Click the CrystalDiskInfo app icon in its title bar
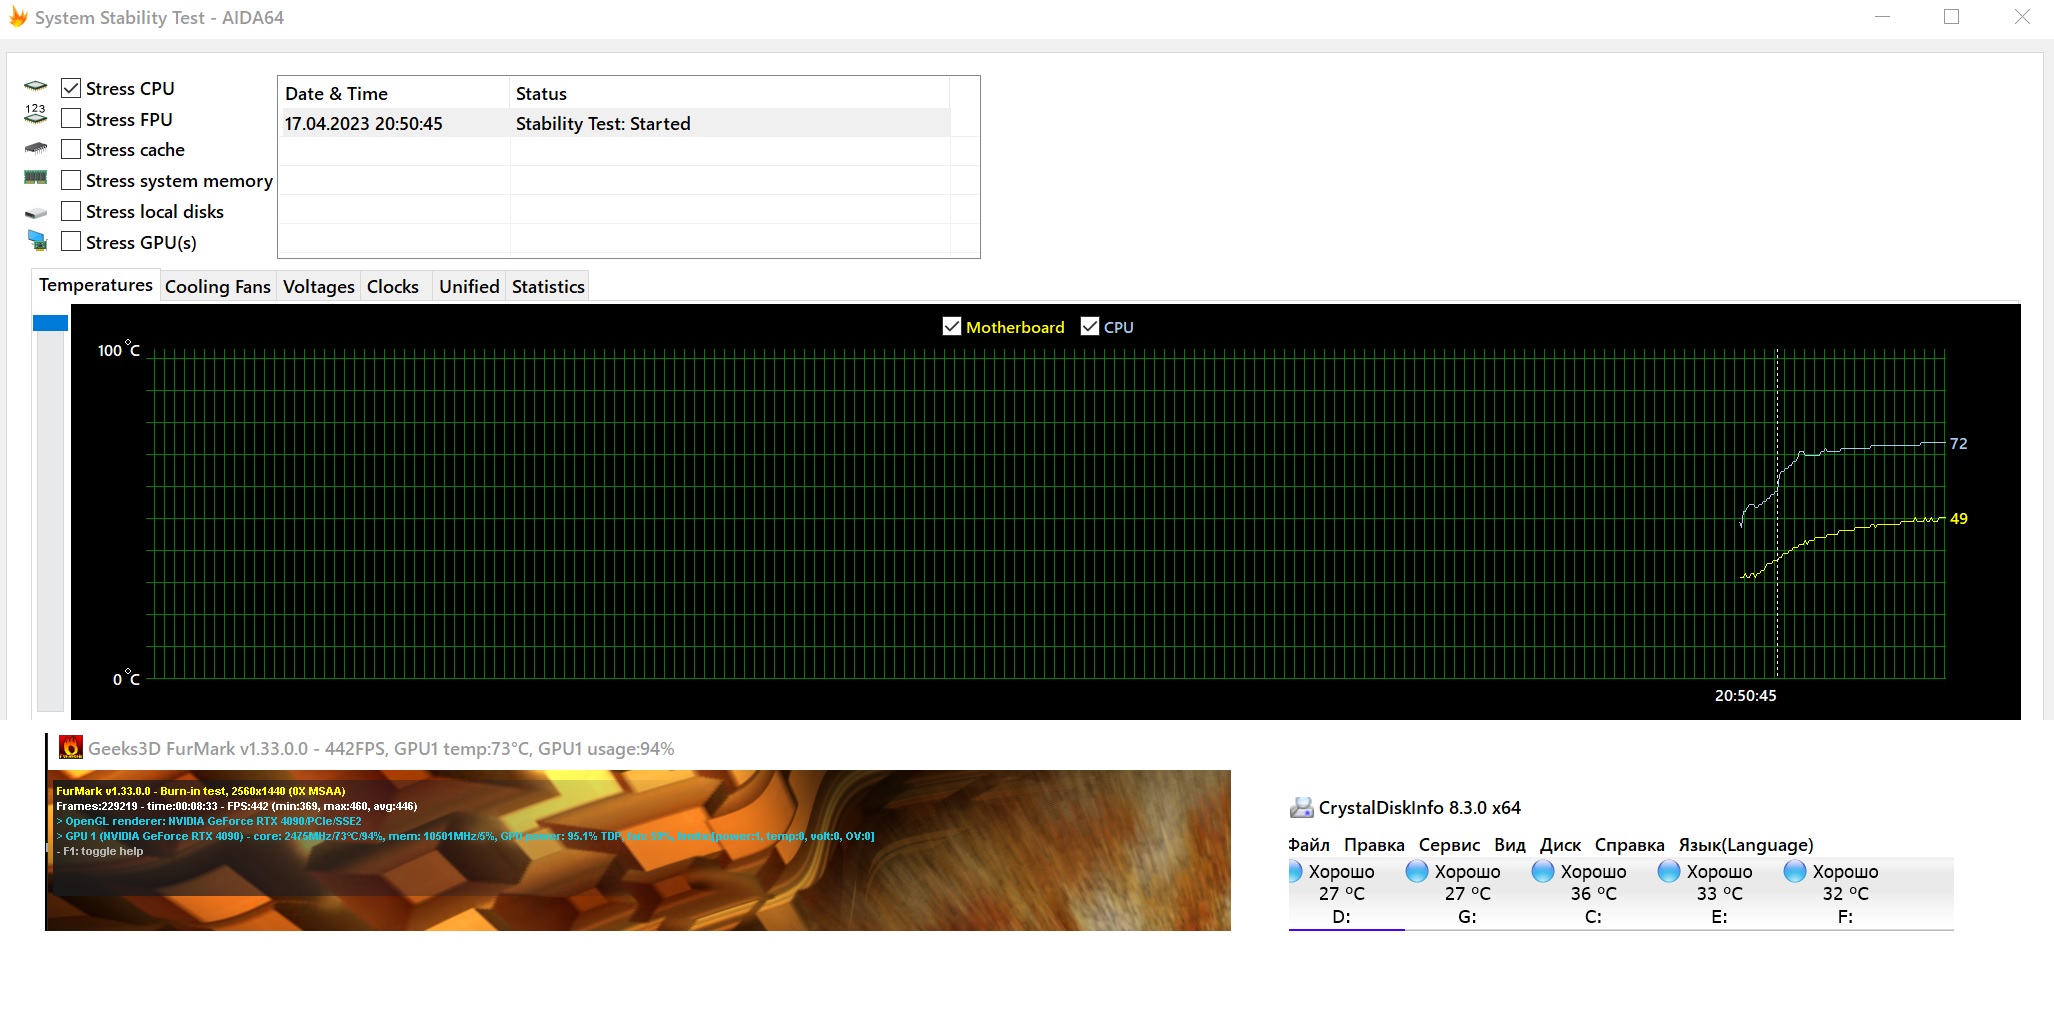Image resolution: width=2054 pixels, height=1023 pixels. (1301, 807)
